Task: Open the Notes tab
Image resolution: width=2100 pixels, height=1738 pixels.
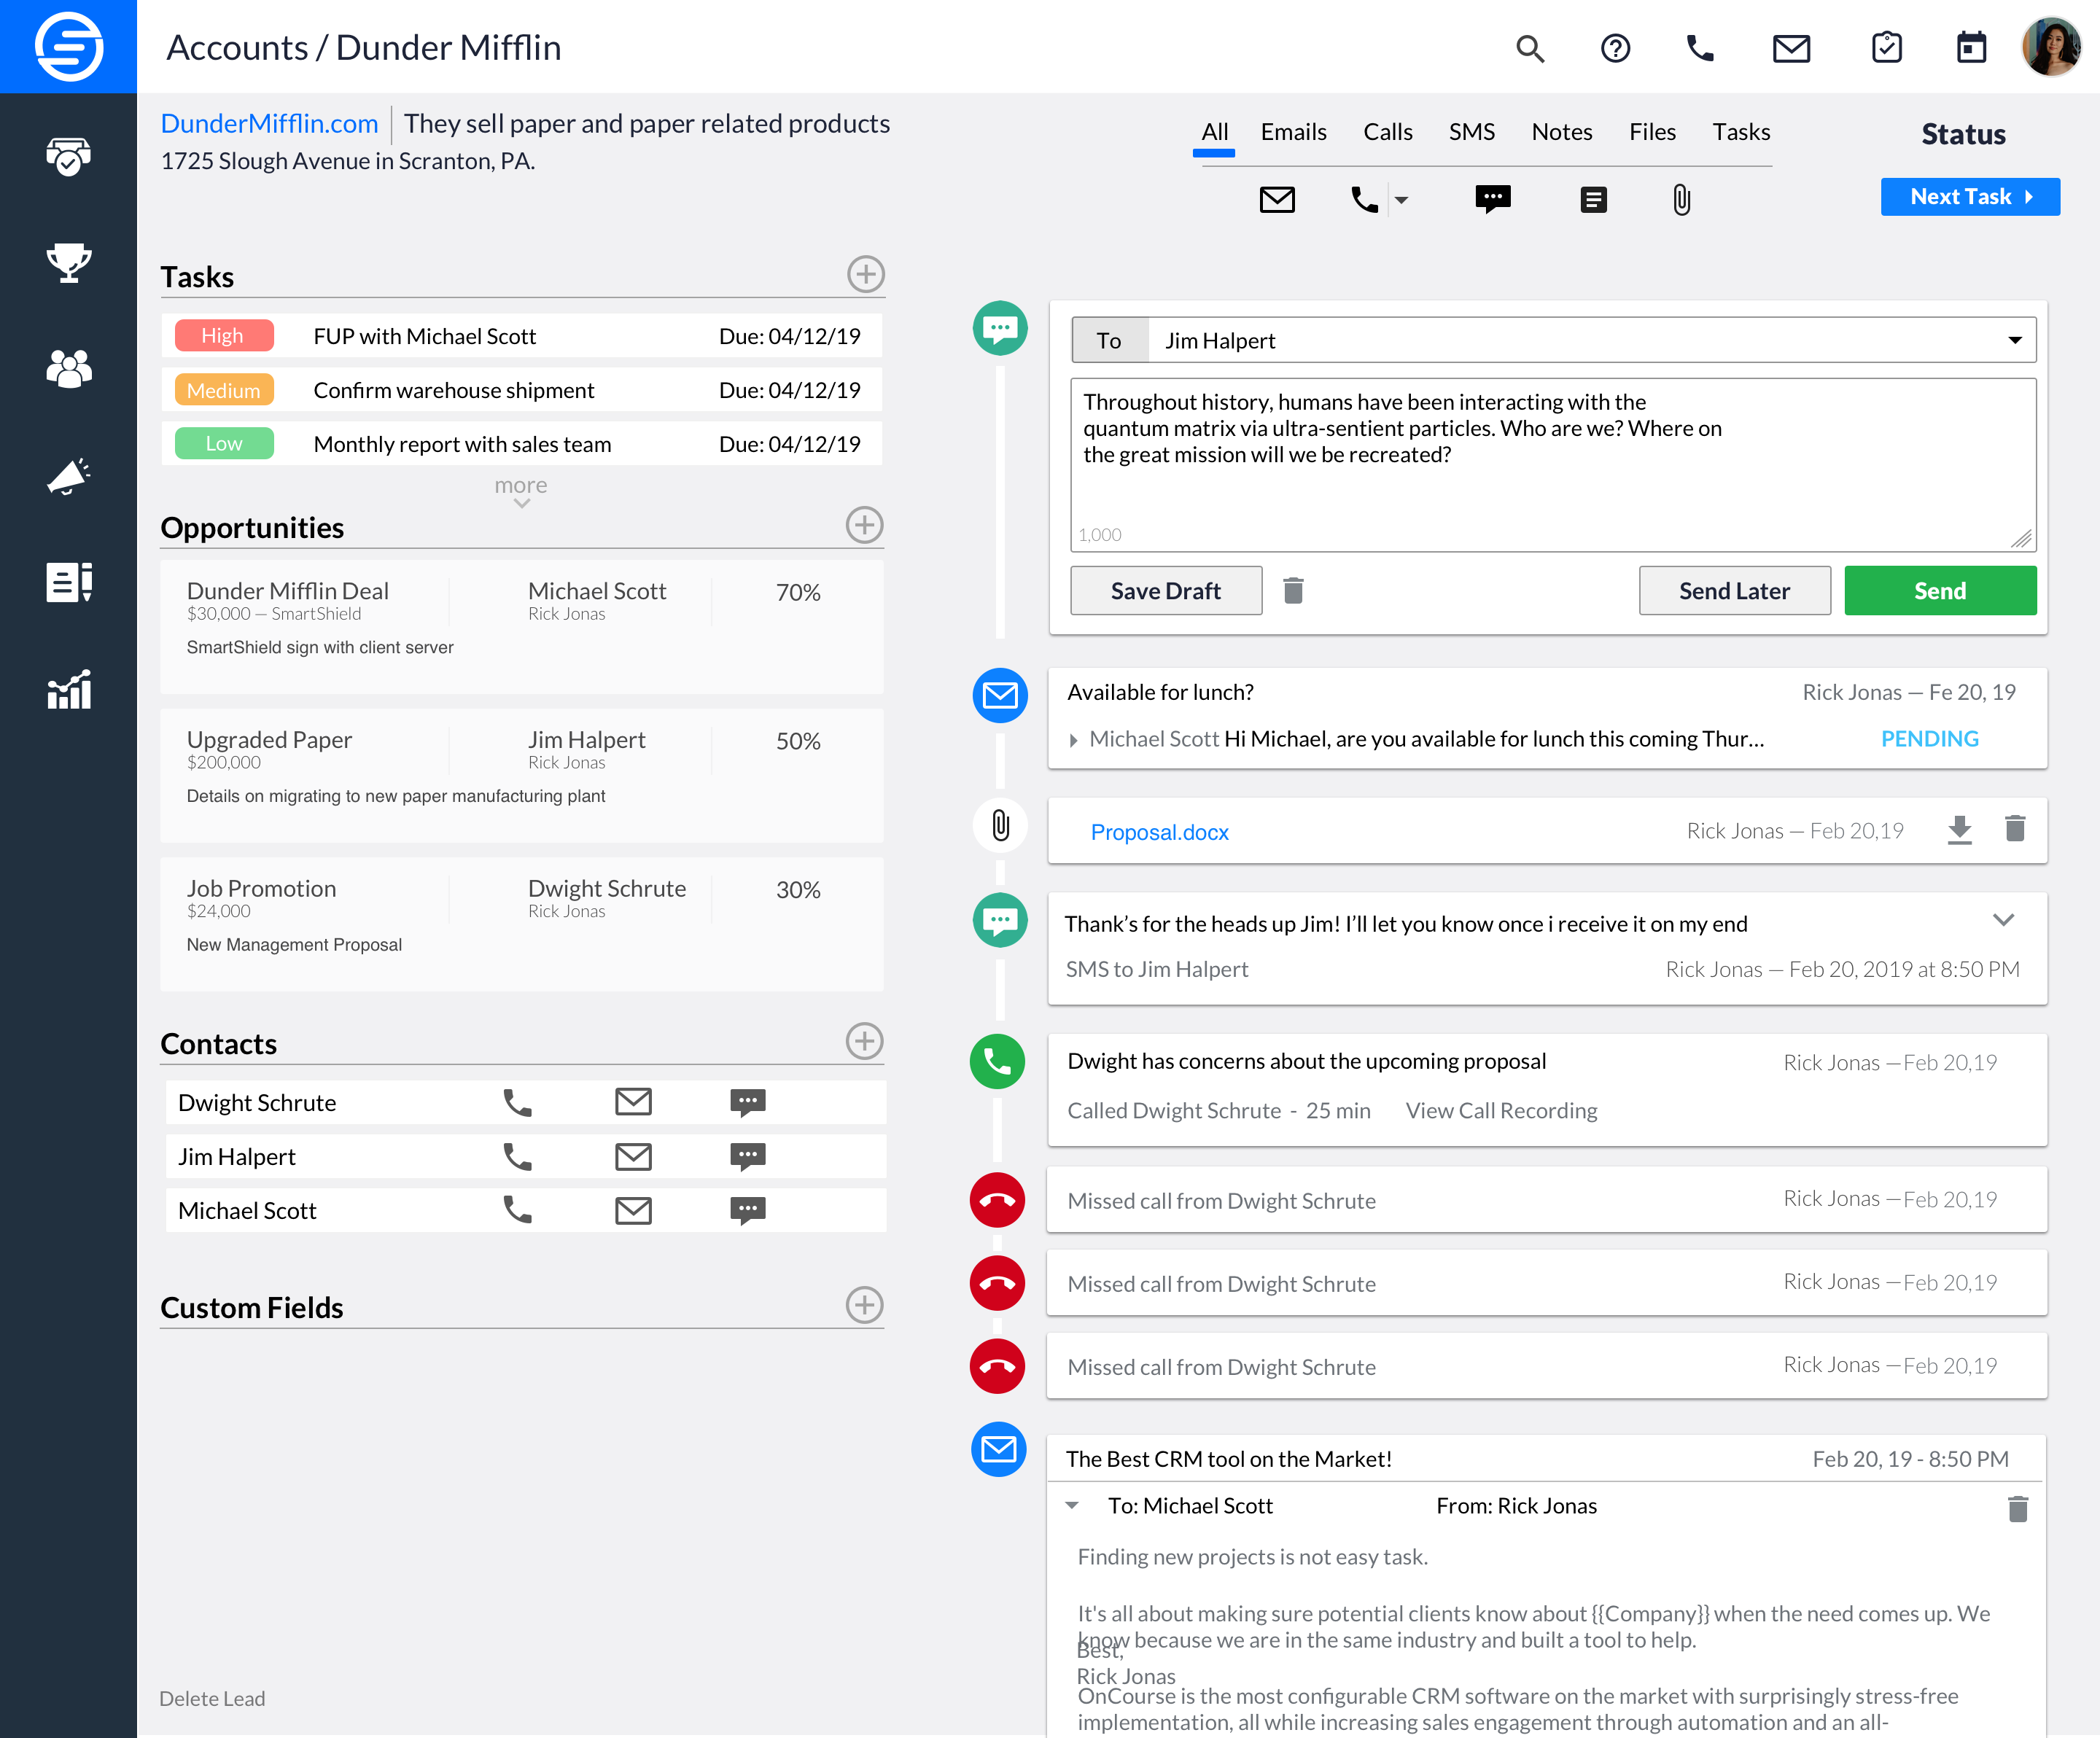Action: coord(1561,132)
